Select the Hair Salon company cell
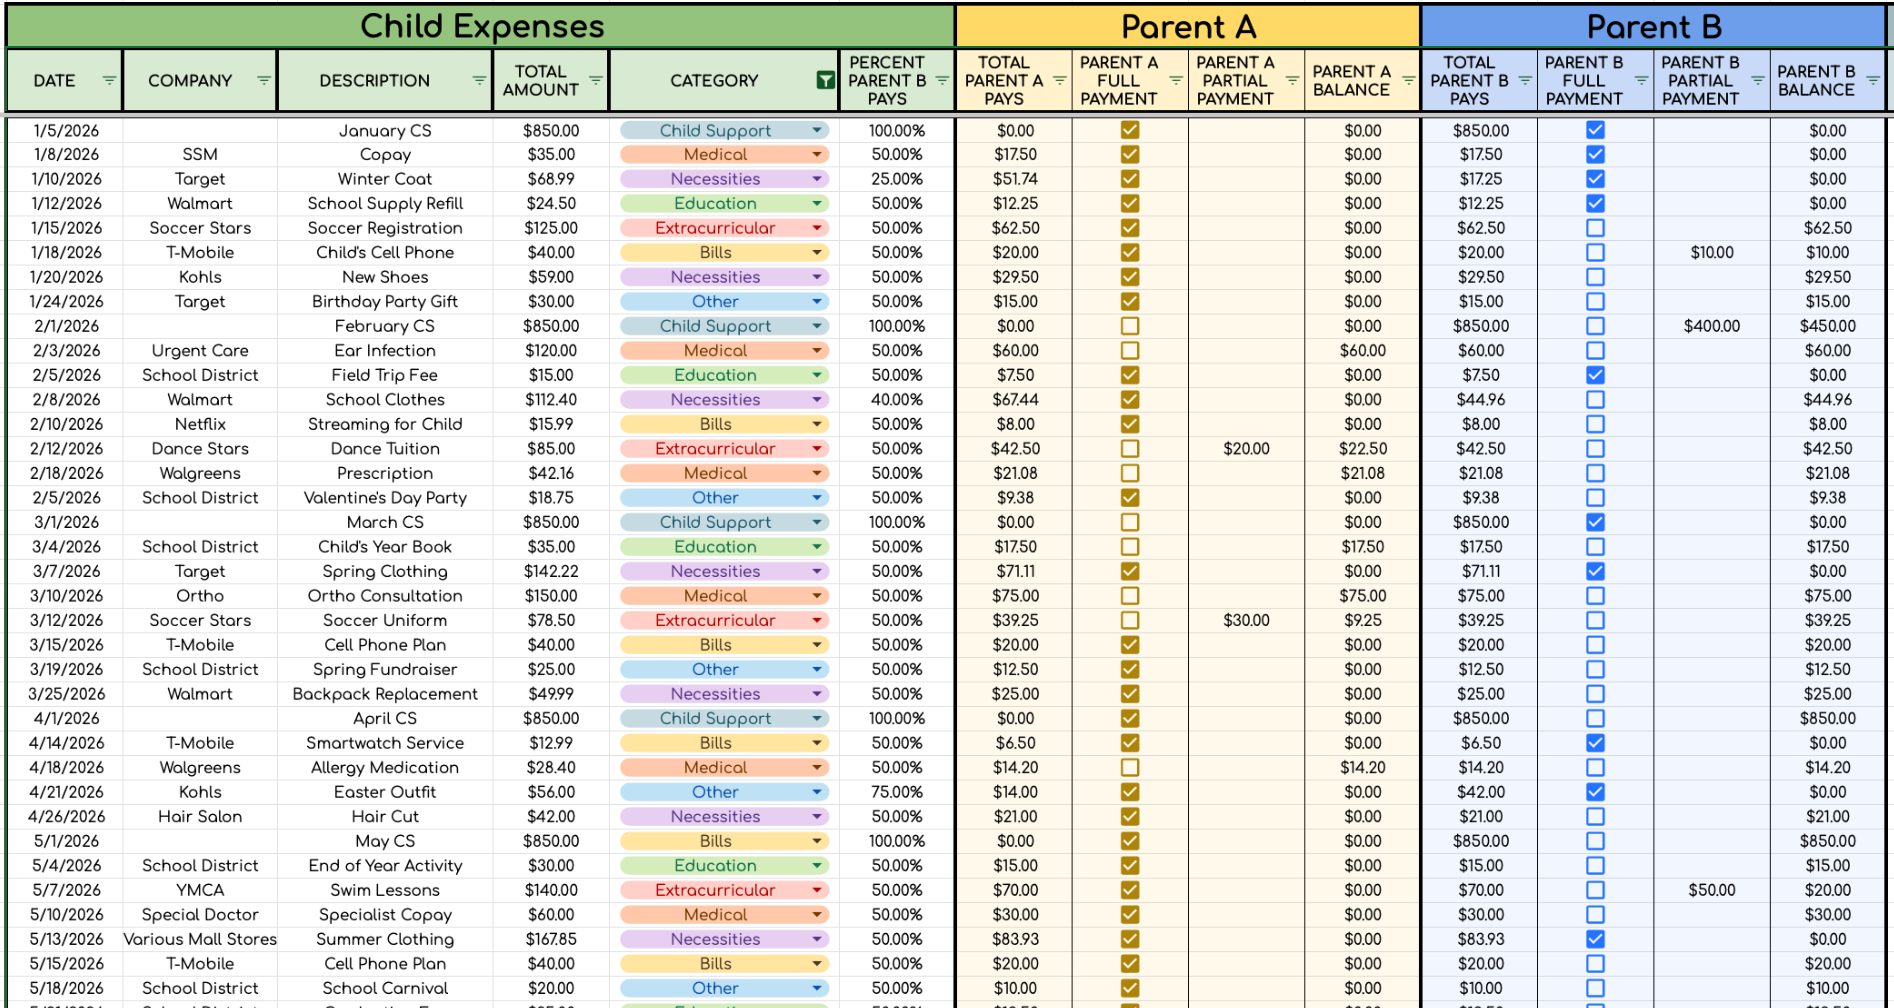Image resolution: width=1894 pixels, height=1008 pixels. [200, 816]
